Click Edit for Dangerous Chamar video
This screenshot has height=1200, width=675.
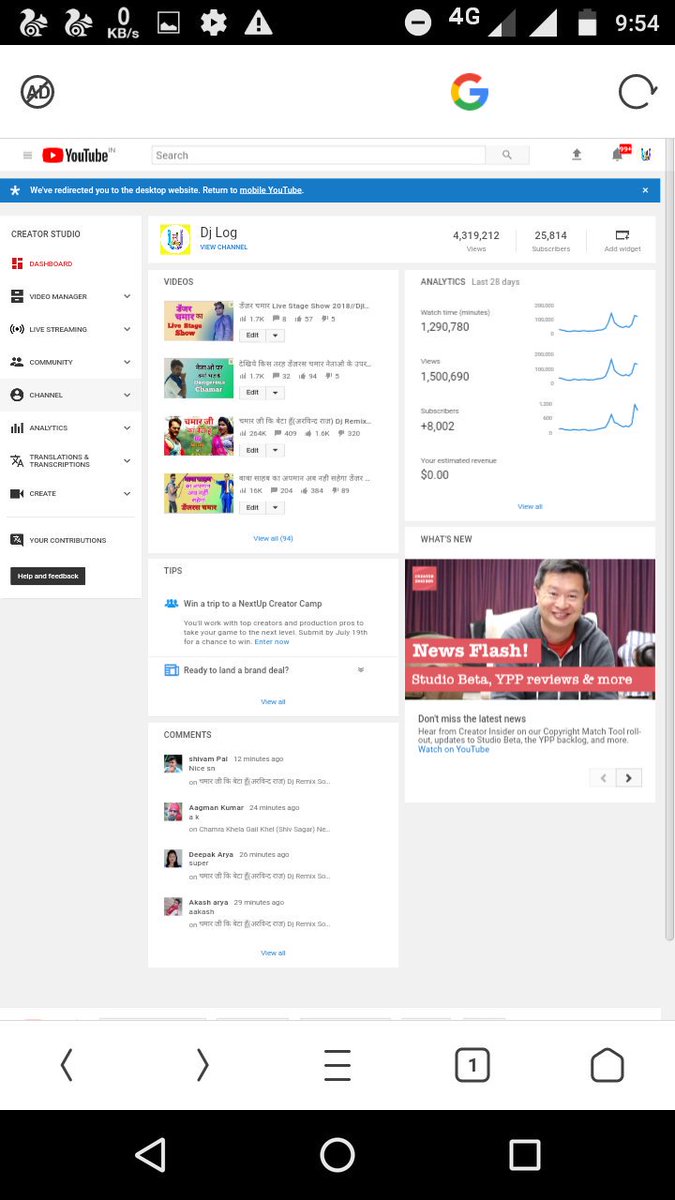tap(252, 393)
